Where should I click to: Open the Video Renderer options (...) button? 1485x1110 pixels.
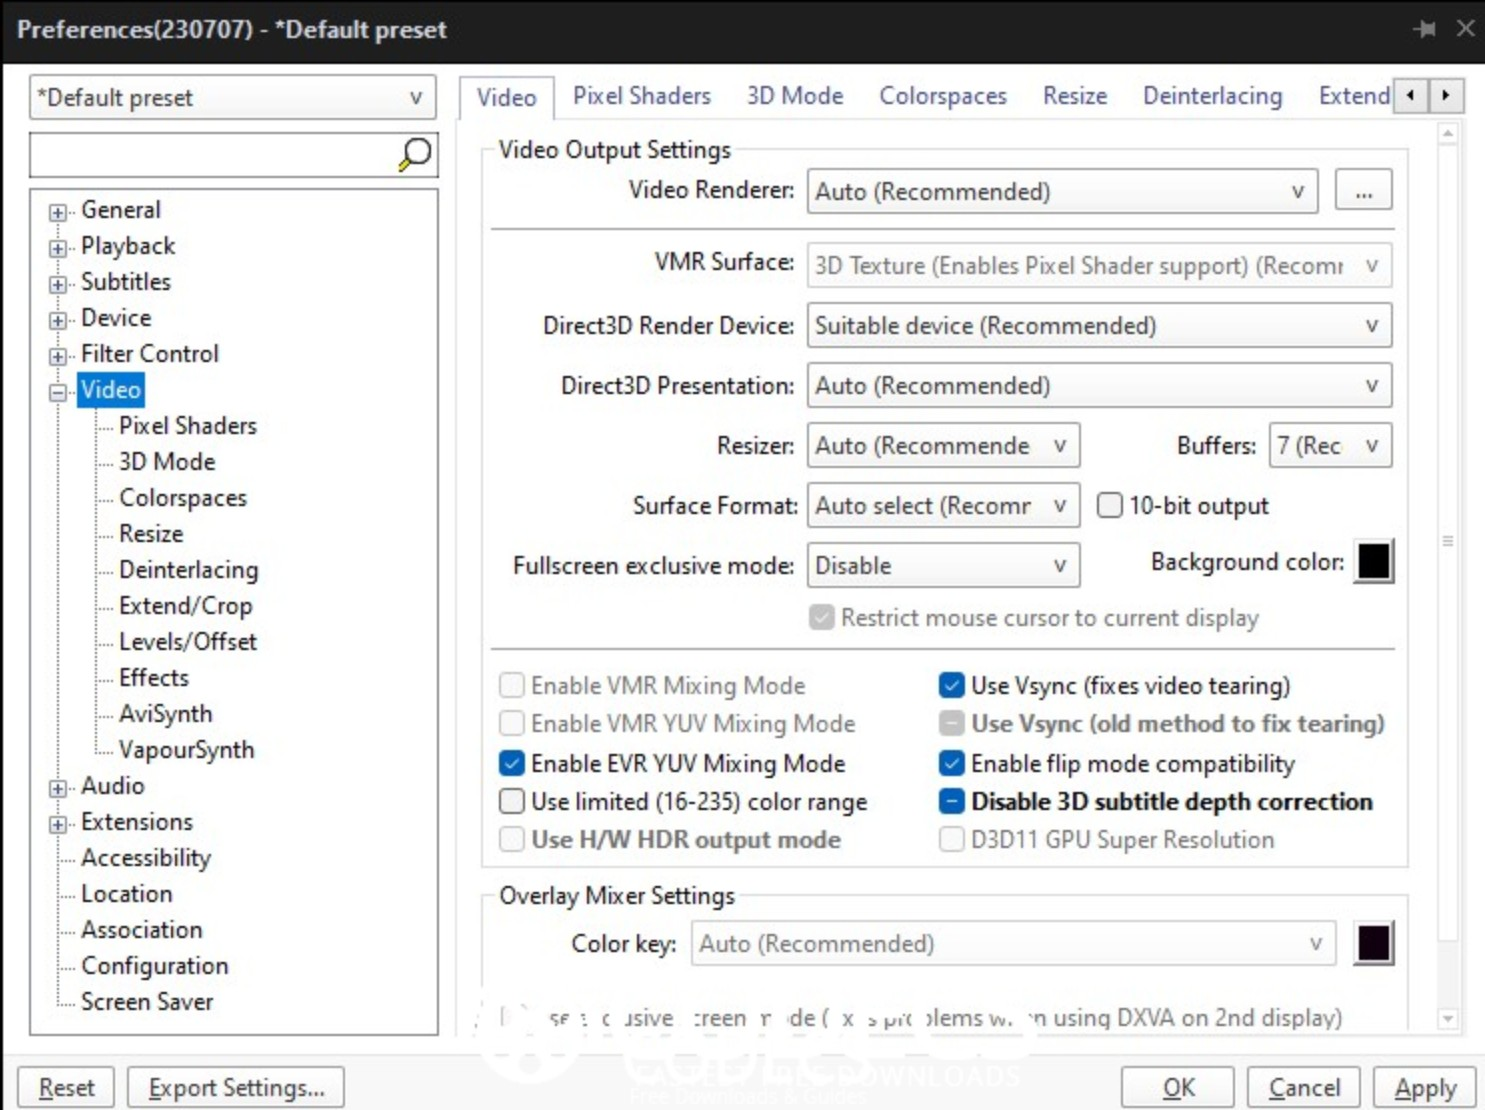click(x=1363, y=190)
